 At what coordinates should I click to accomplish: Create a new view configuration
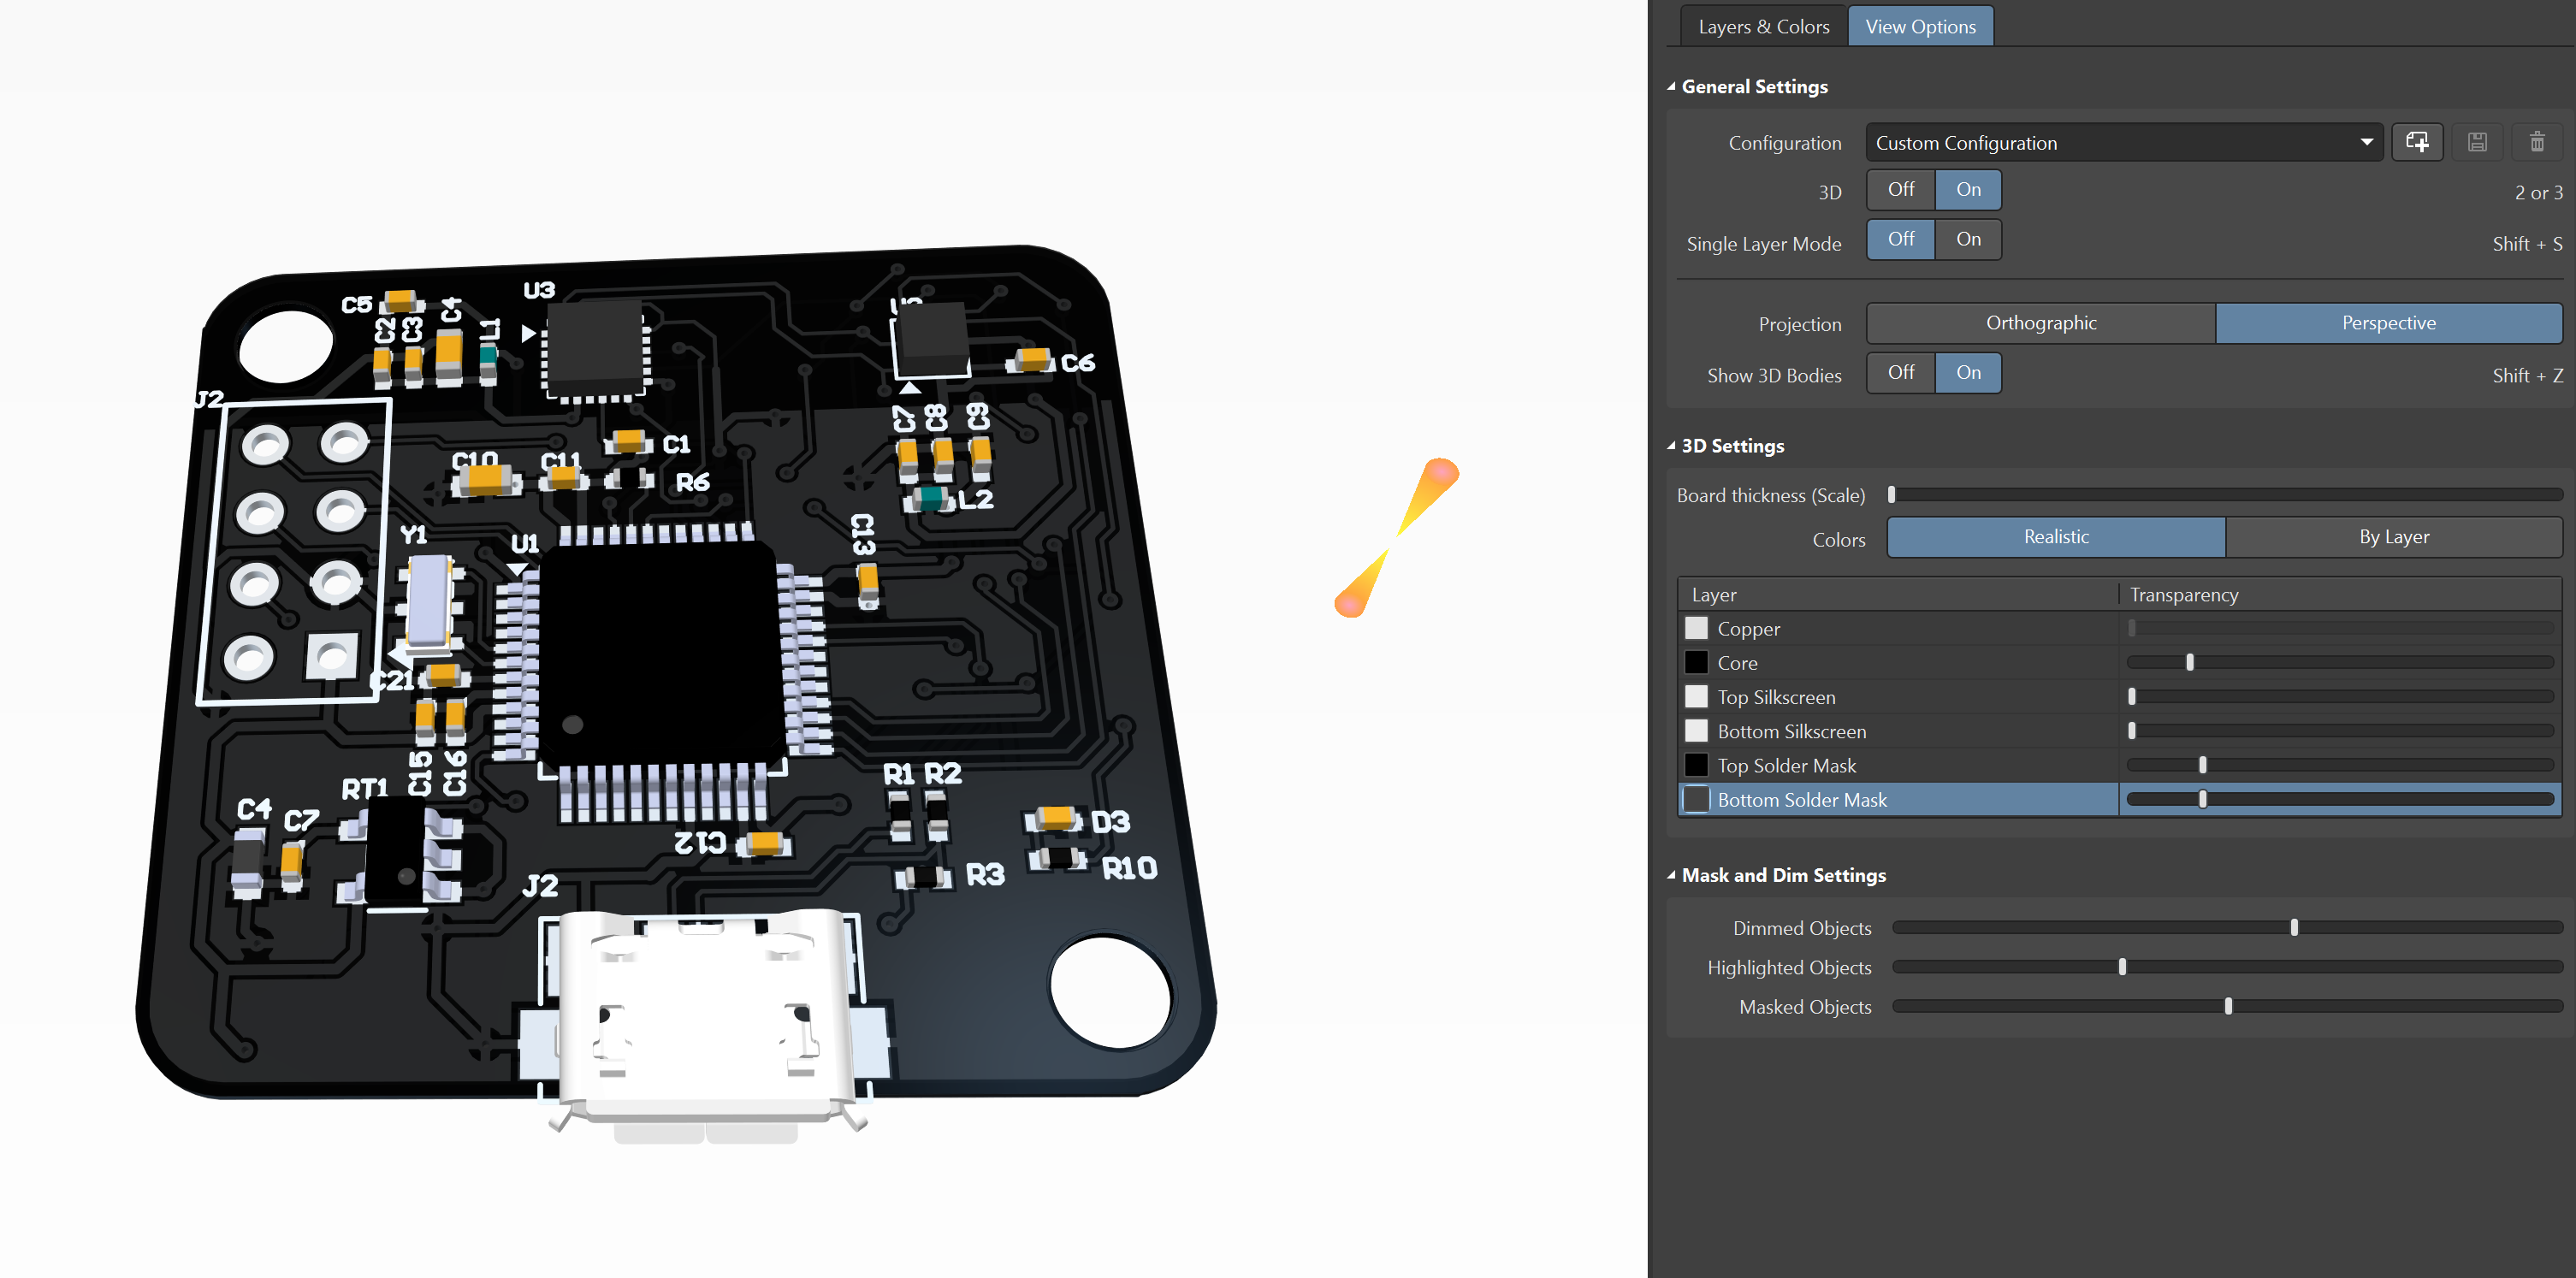pyautogui.click(x=2416, y=142)
